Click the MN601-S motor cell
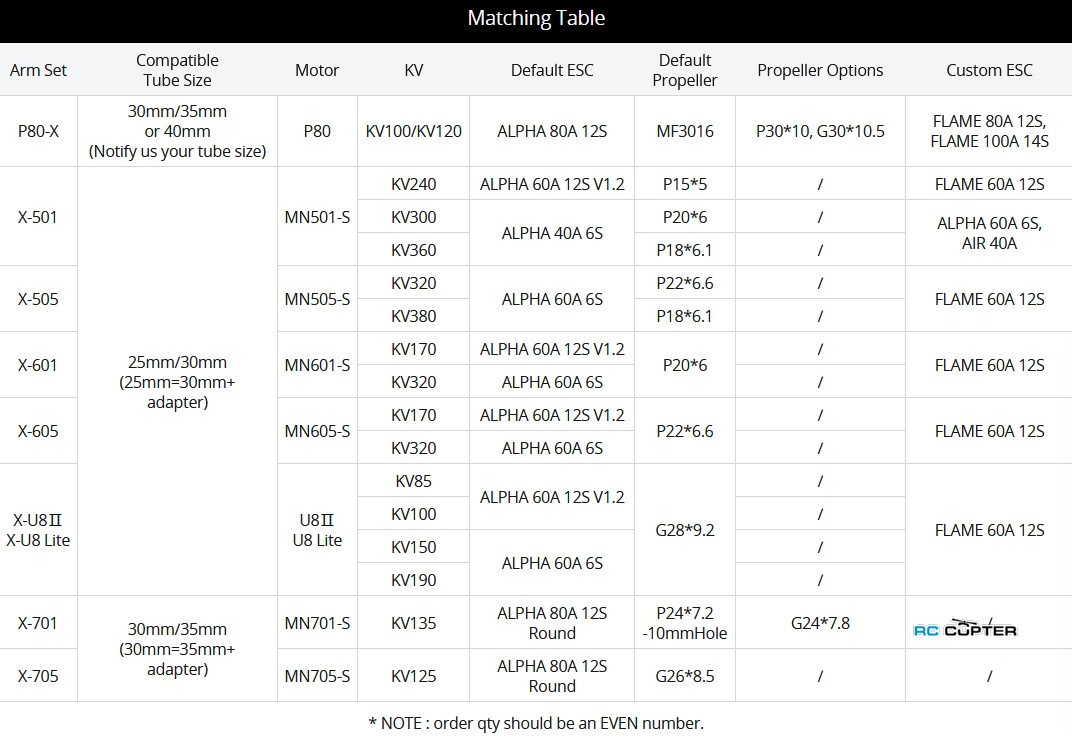Viewport: 1072px width, 738px height. click(x=317, y=365)
